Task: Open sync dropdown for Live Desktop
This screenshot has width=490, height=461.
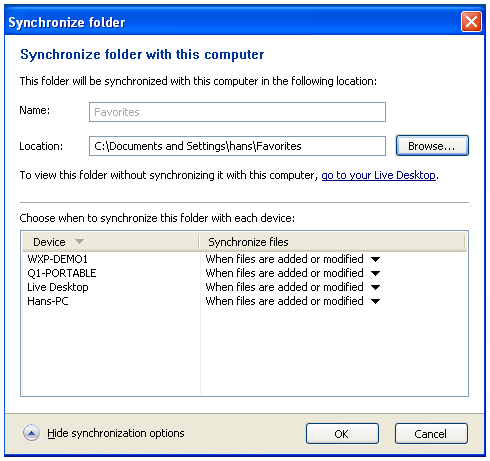Action: tap(375, 287)
